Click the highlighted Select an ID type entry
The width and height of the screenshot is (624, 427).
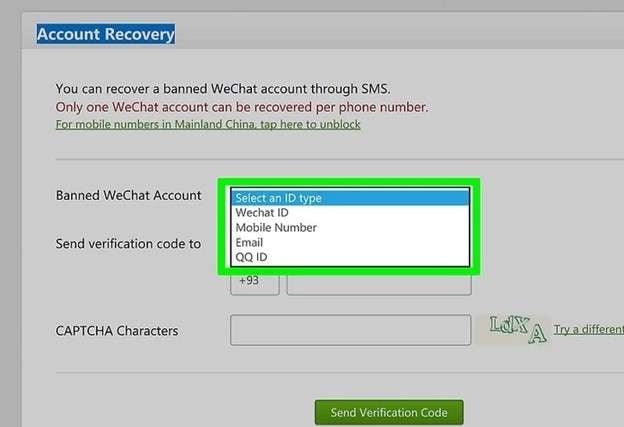pos(350,198)
